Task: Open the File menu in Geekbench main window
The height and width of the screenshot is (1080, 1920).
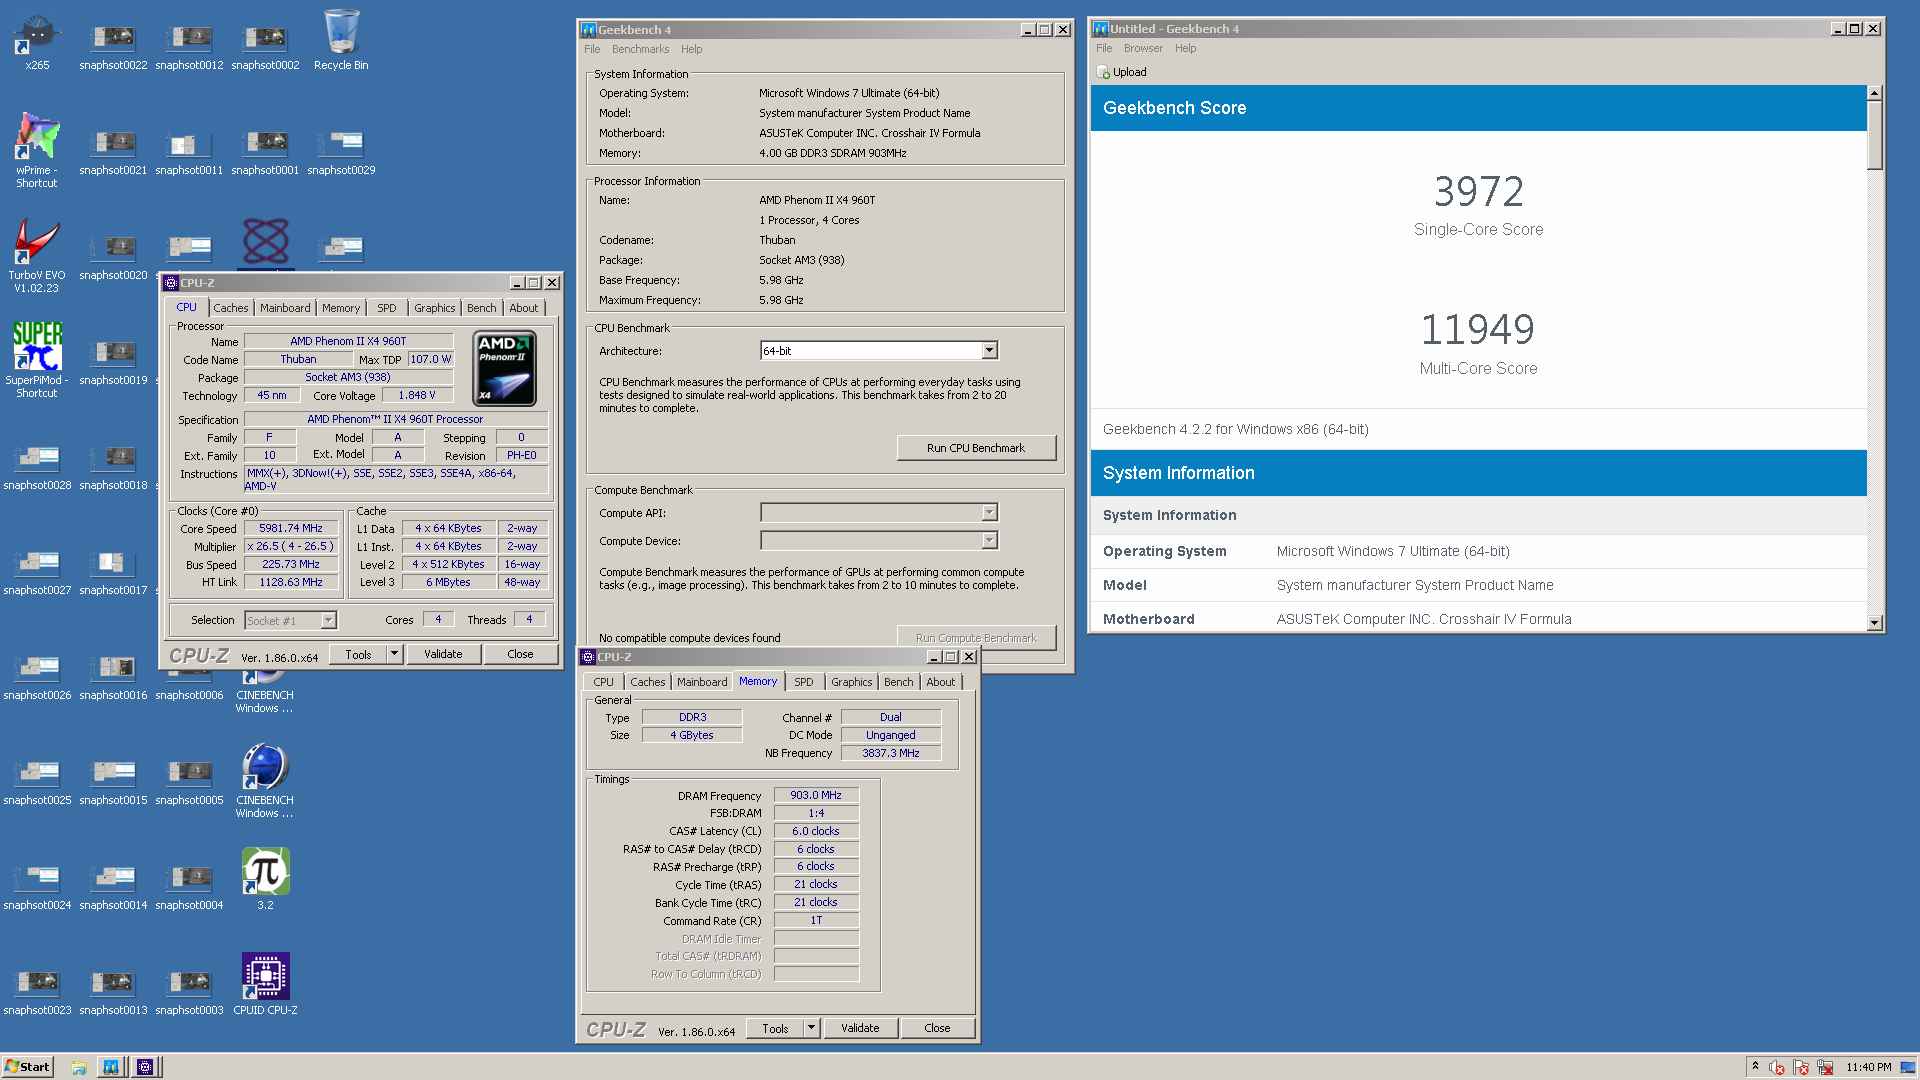Action: tap(592, 49)
